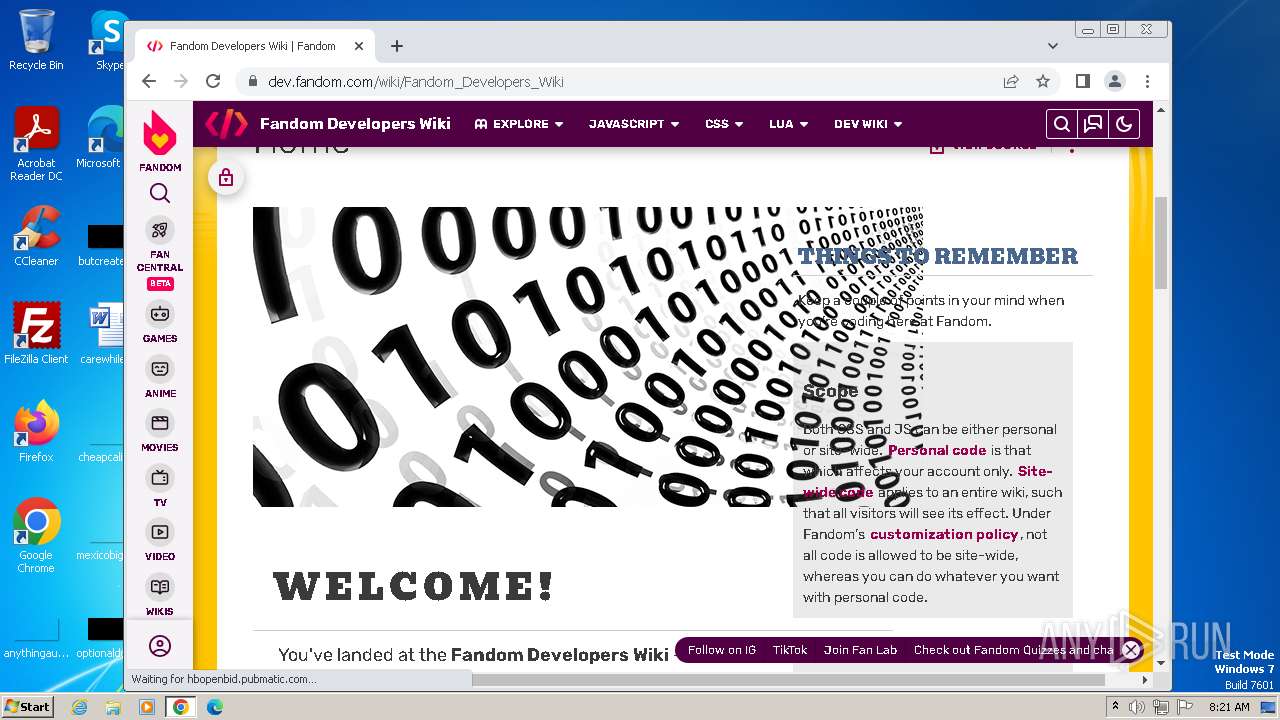Click THINGS TO REMEMBER heading
The height and width of the screenshot is (720, 1280).
click(938, 256)
